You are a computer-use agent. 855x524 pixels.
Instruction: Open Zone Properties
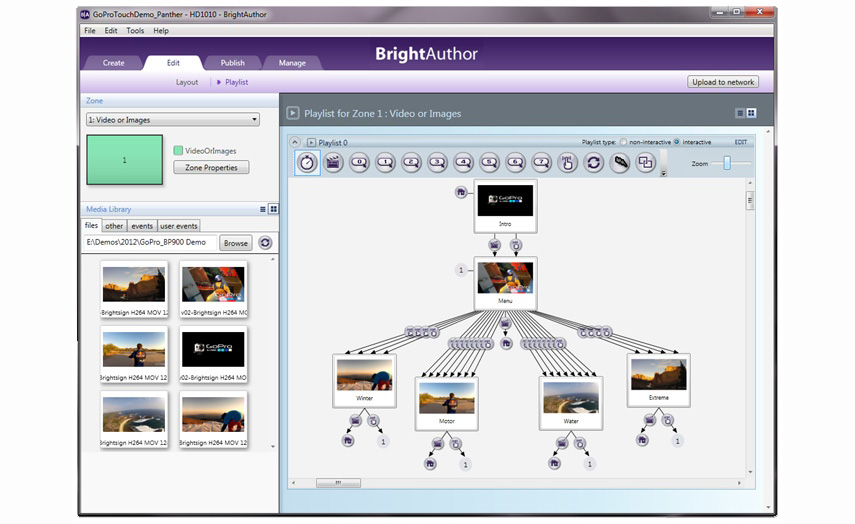[211, 167]
